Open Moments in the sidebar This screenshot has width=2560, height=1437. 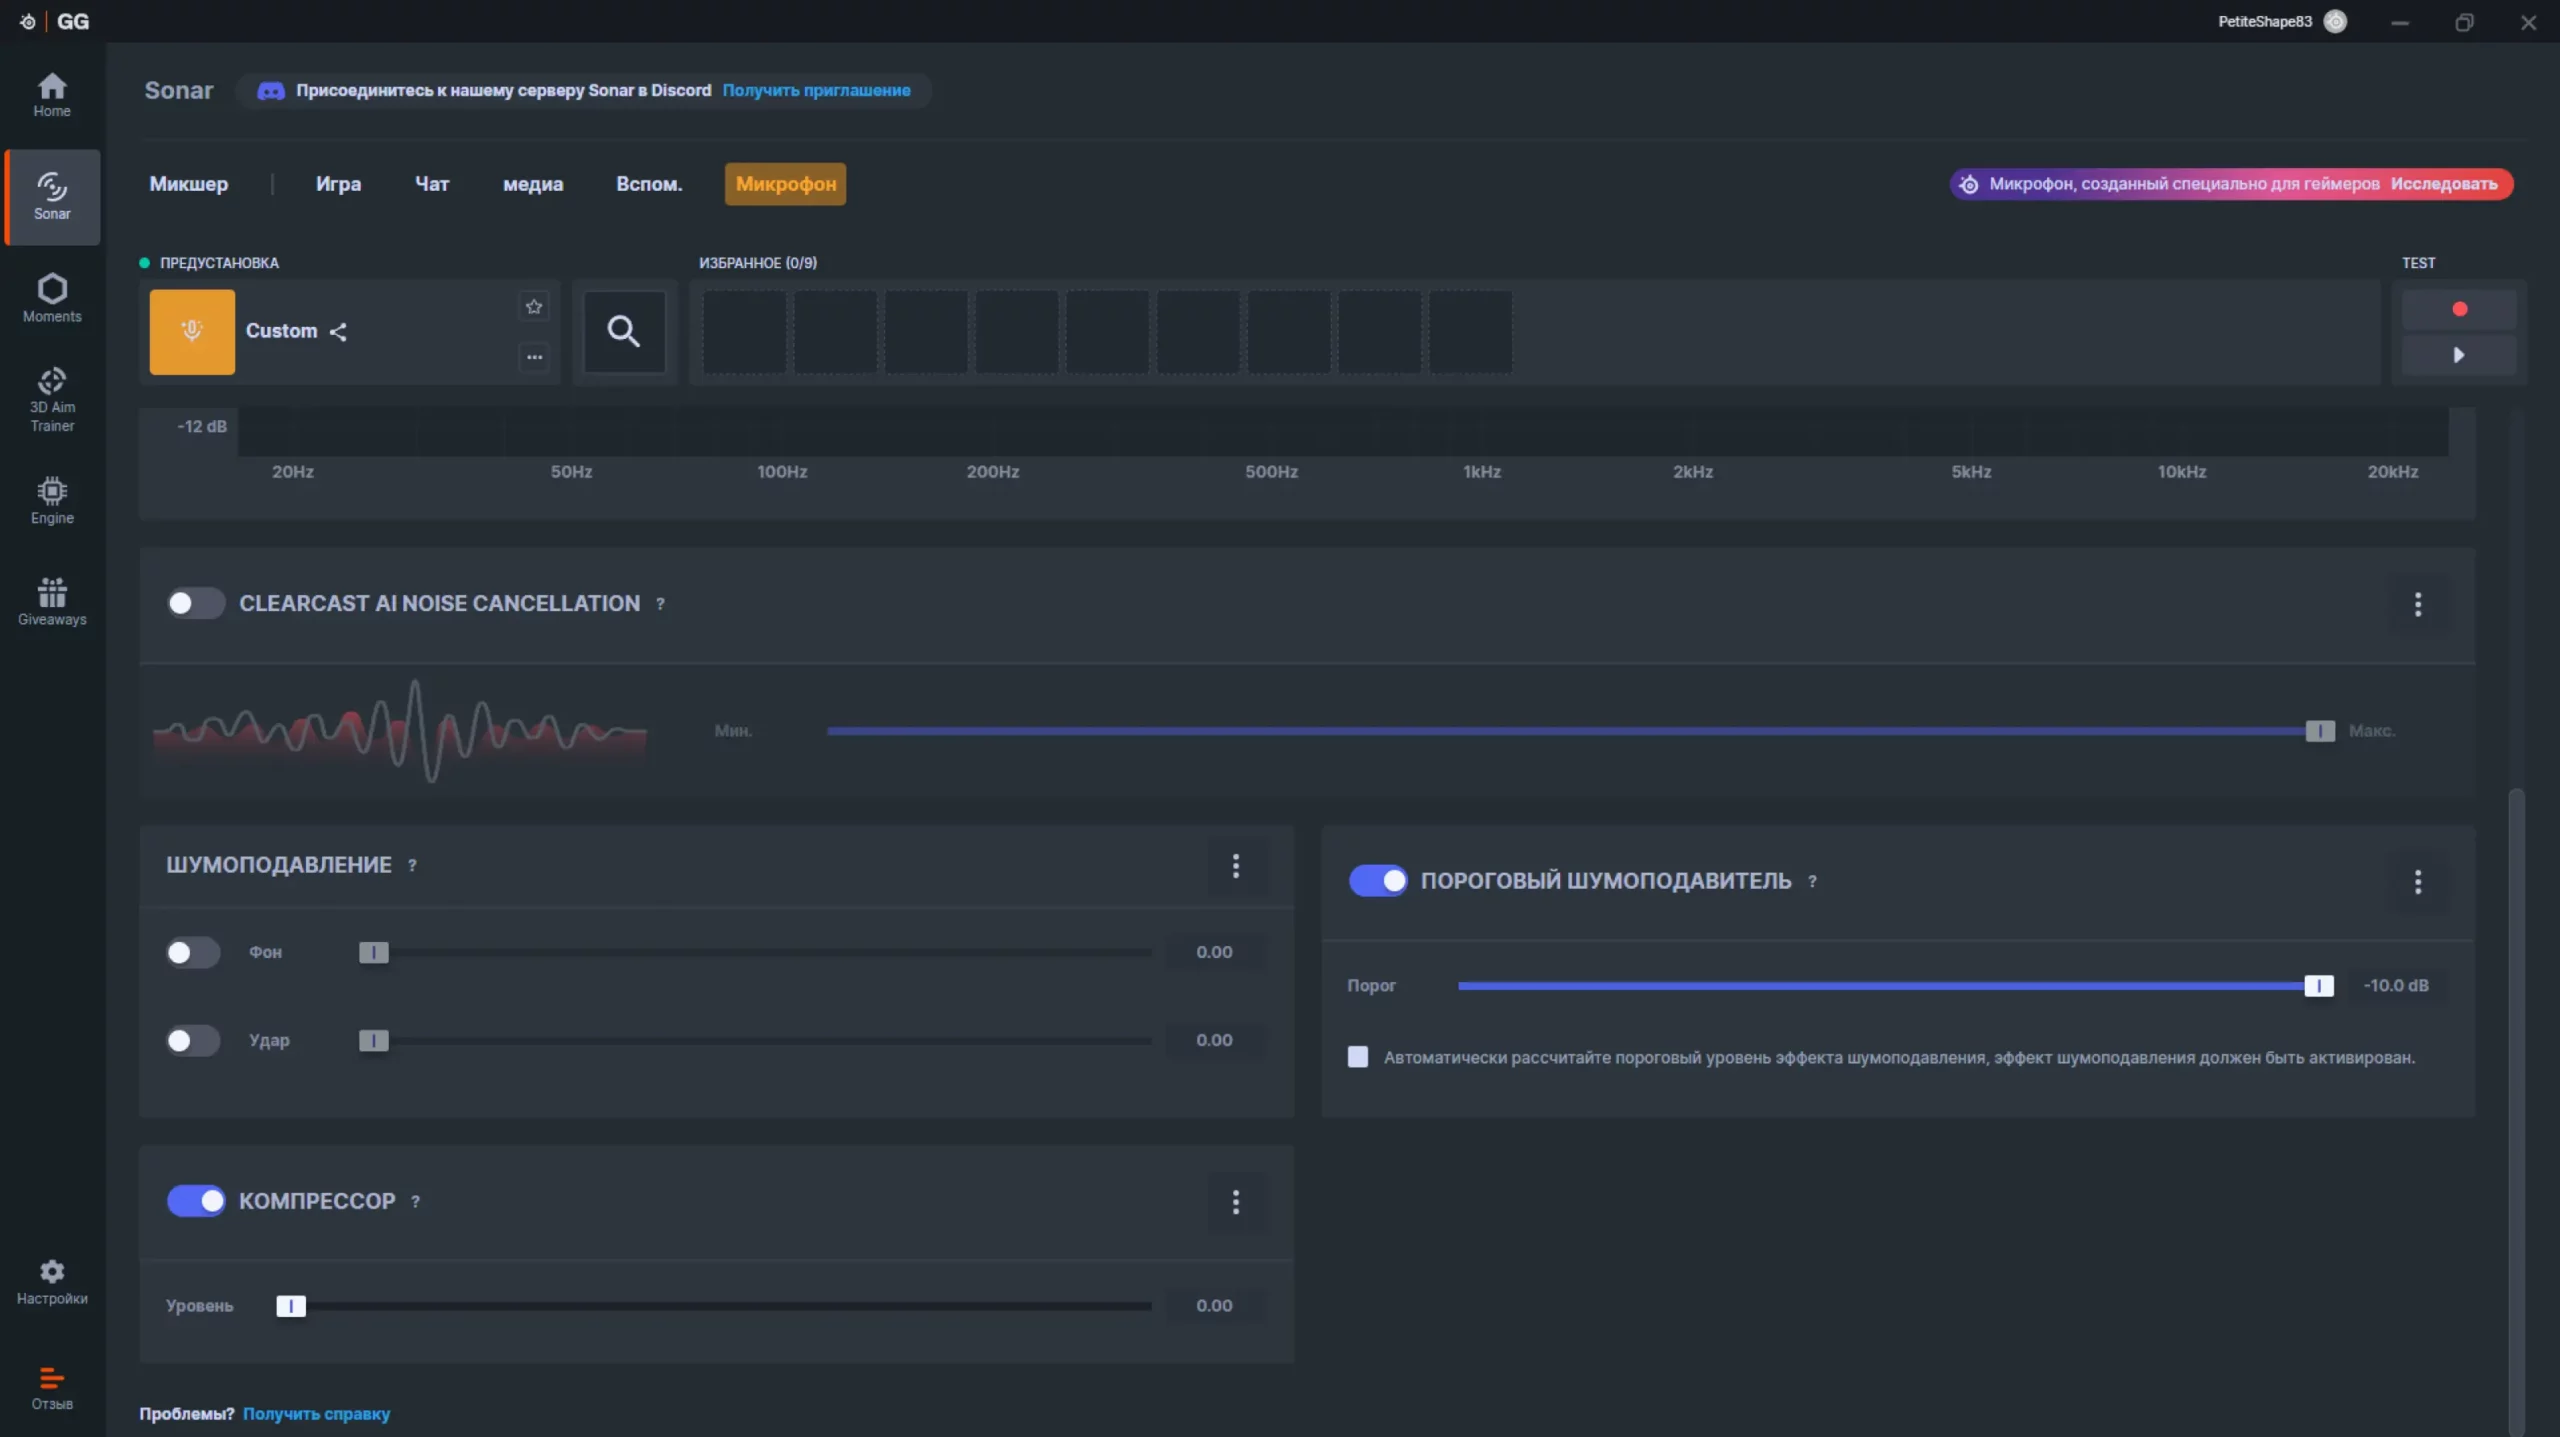(52, 298)
